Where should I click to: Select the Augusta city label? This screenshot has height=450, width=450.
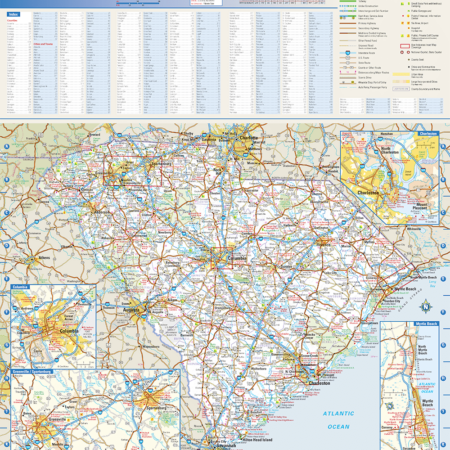pyautogui.click(x=131, y=310)
